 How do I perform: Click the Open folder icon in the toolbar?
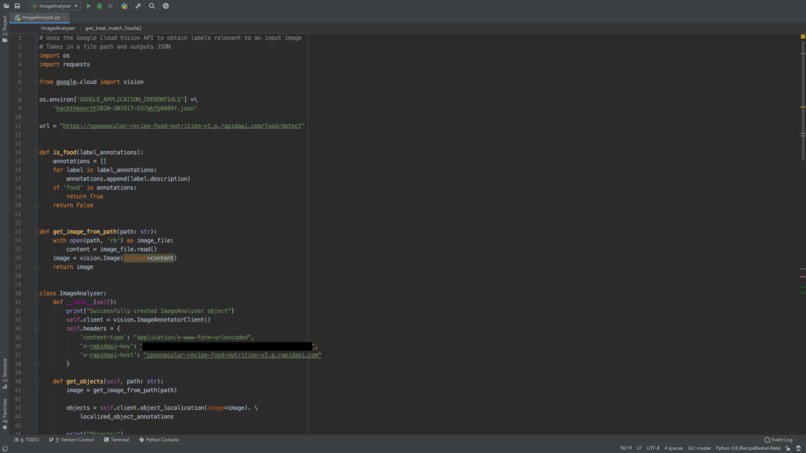point(6,6)
